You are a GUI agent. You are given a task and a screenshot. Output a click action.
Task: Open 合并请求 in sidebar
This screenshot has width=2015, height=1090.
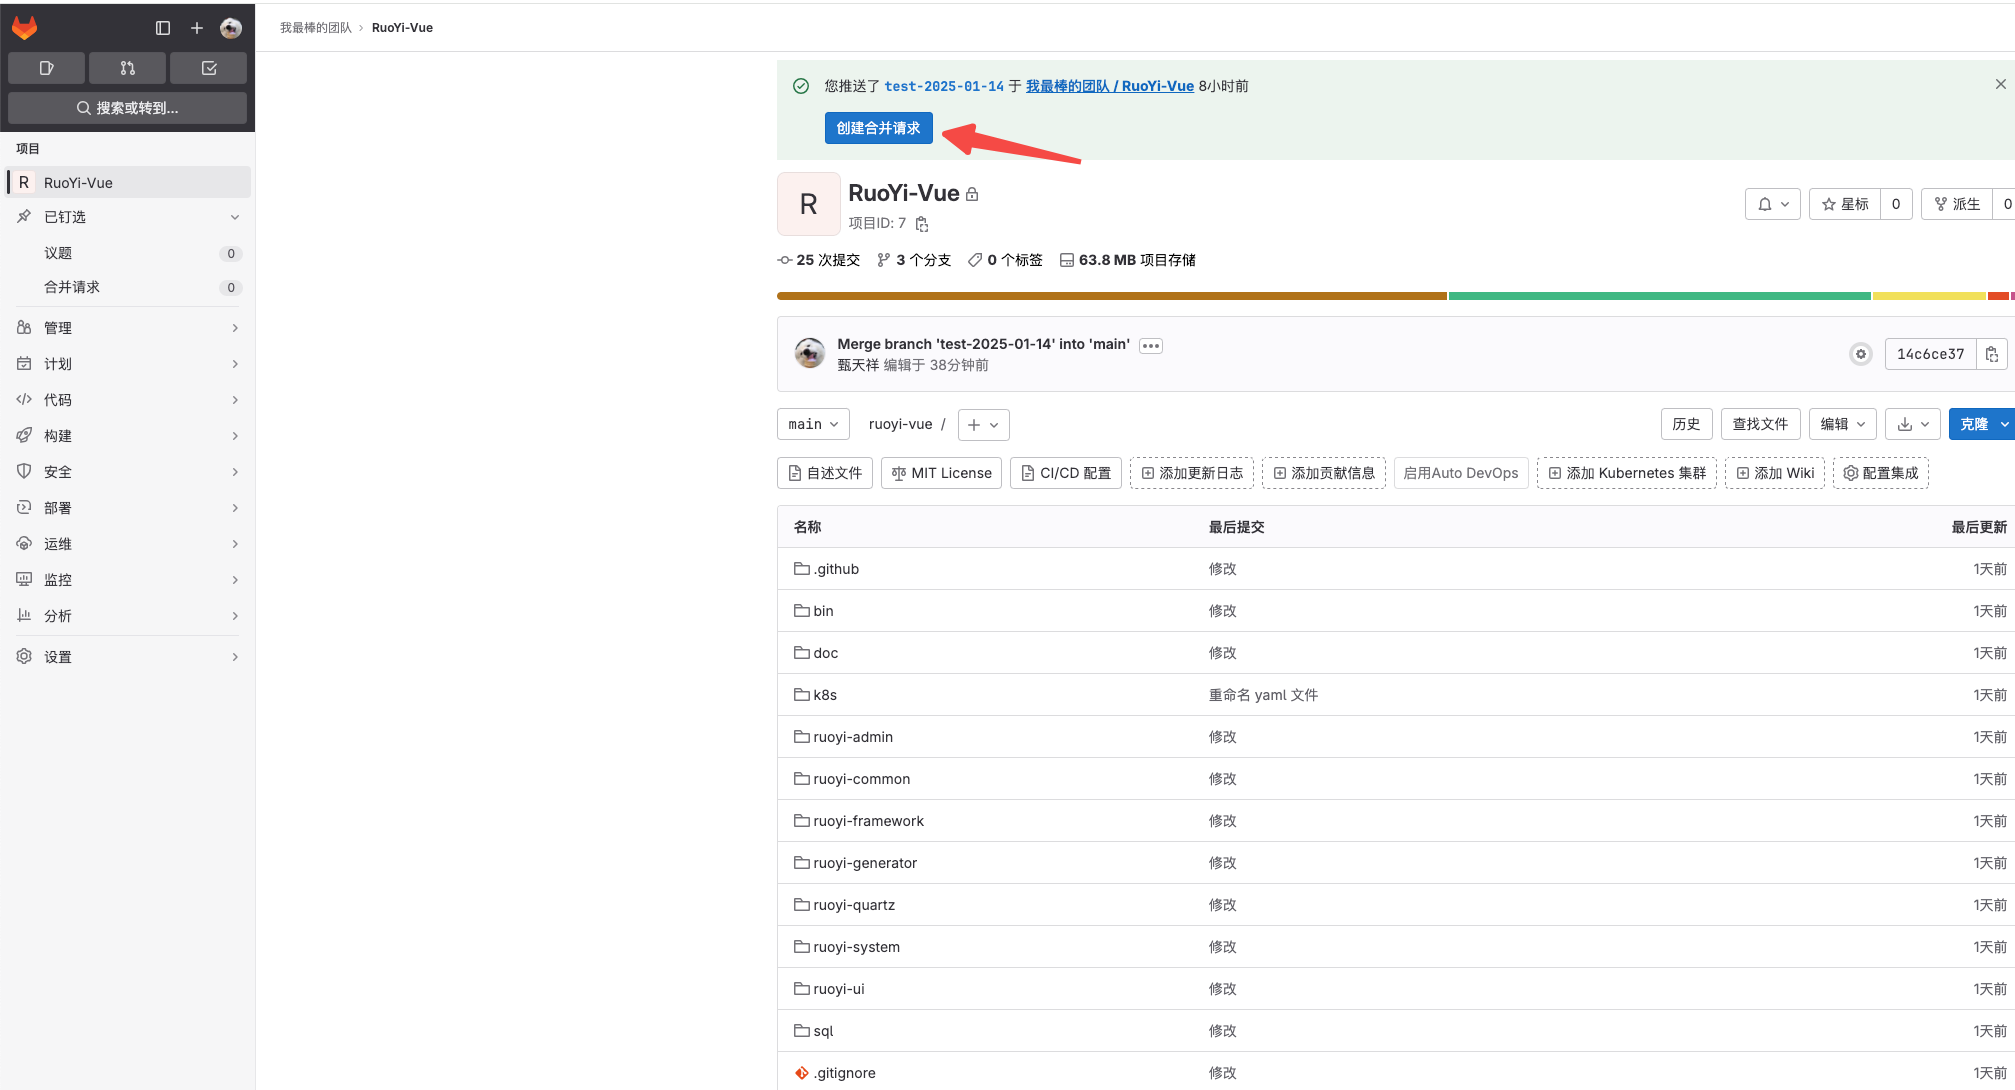coord(72,287)
